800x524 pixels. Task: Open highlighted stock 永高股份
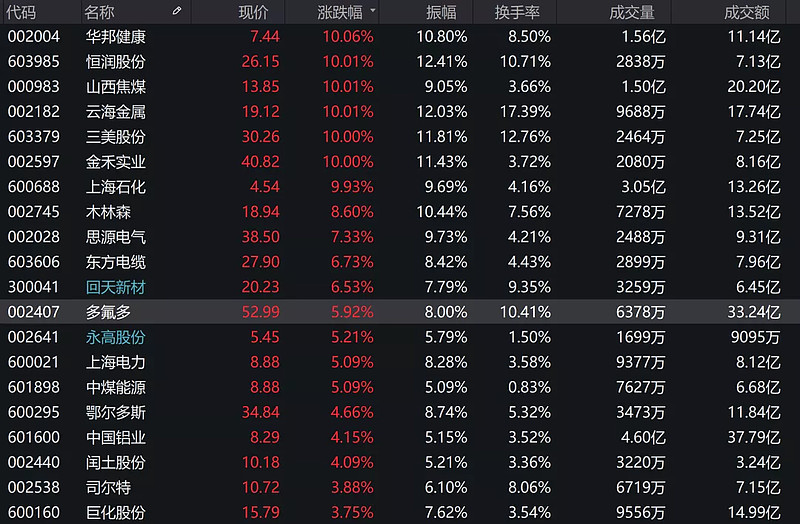click(115, 337)
